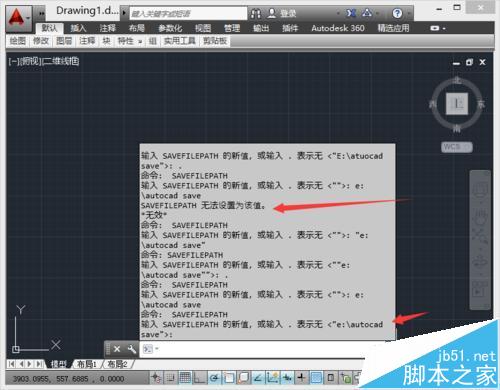Switch to 注释 ribbon tab
The width and height of the screenshot is (500, 390).
107,28
